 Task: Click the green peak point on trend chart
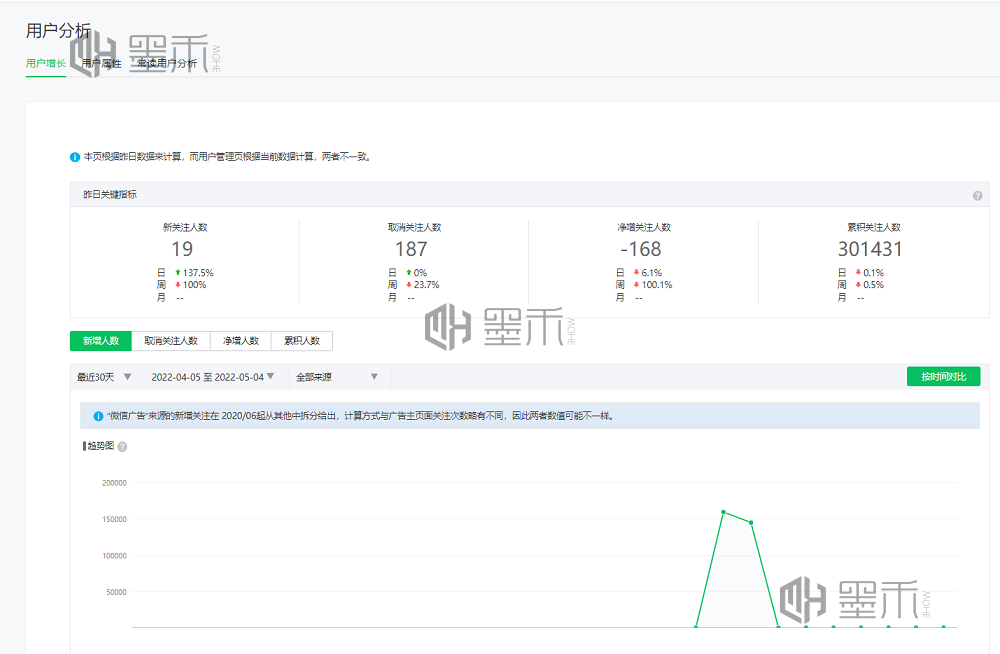(x=723, y=512)
